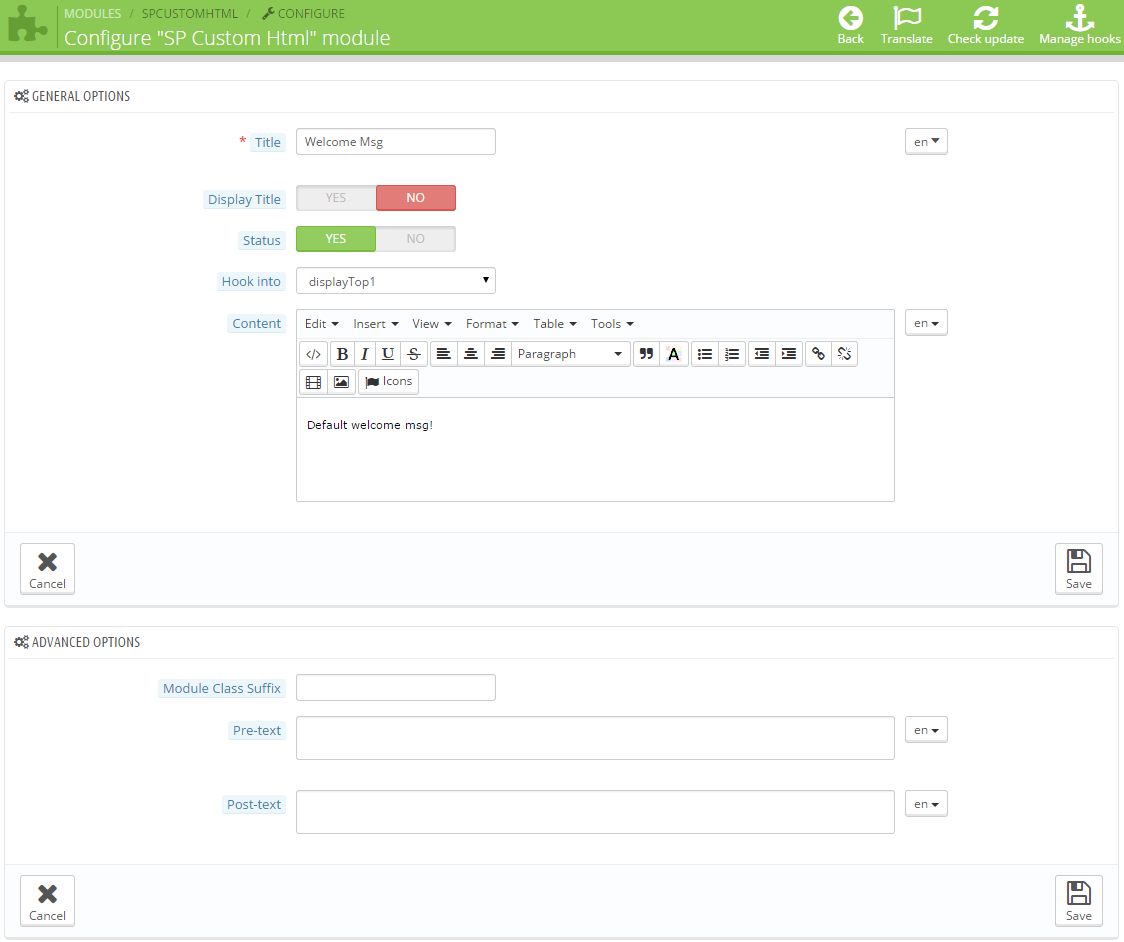Click the insert link icon

tap(818, 354)
